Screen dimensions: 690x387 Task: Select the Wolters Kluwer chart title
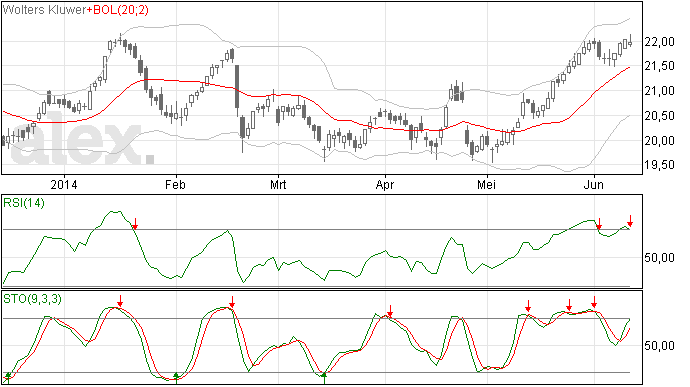[x=44, y=10]
